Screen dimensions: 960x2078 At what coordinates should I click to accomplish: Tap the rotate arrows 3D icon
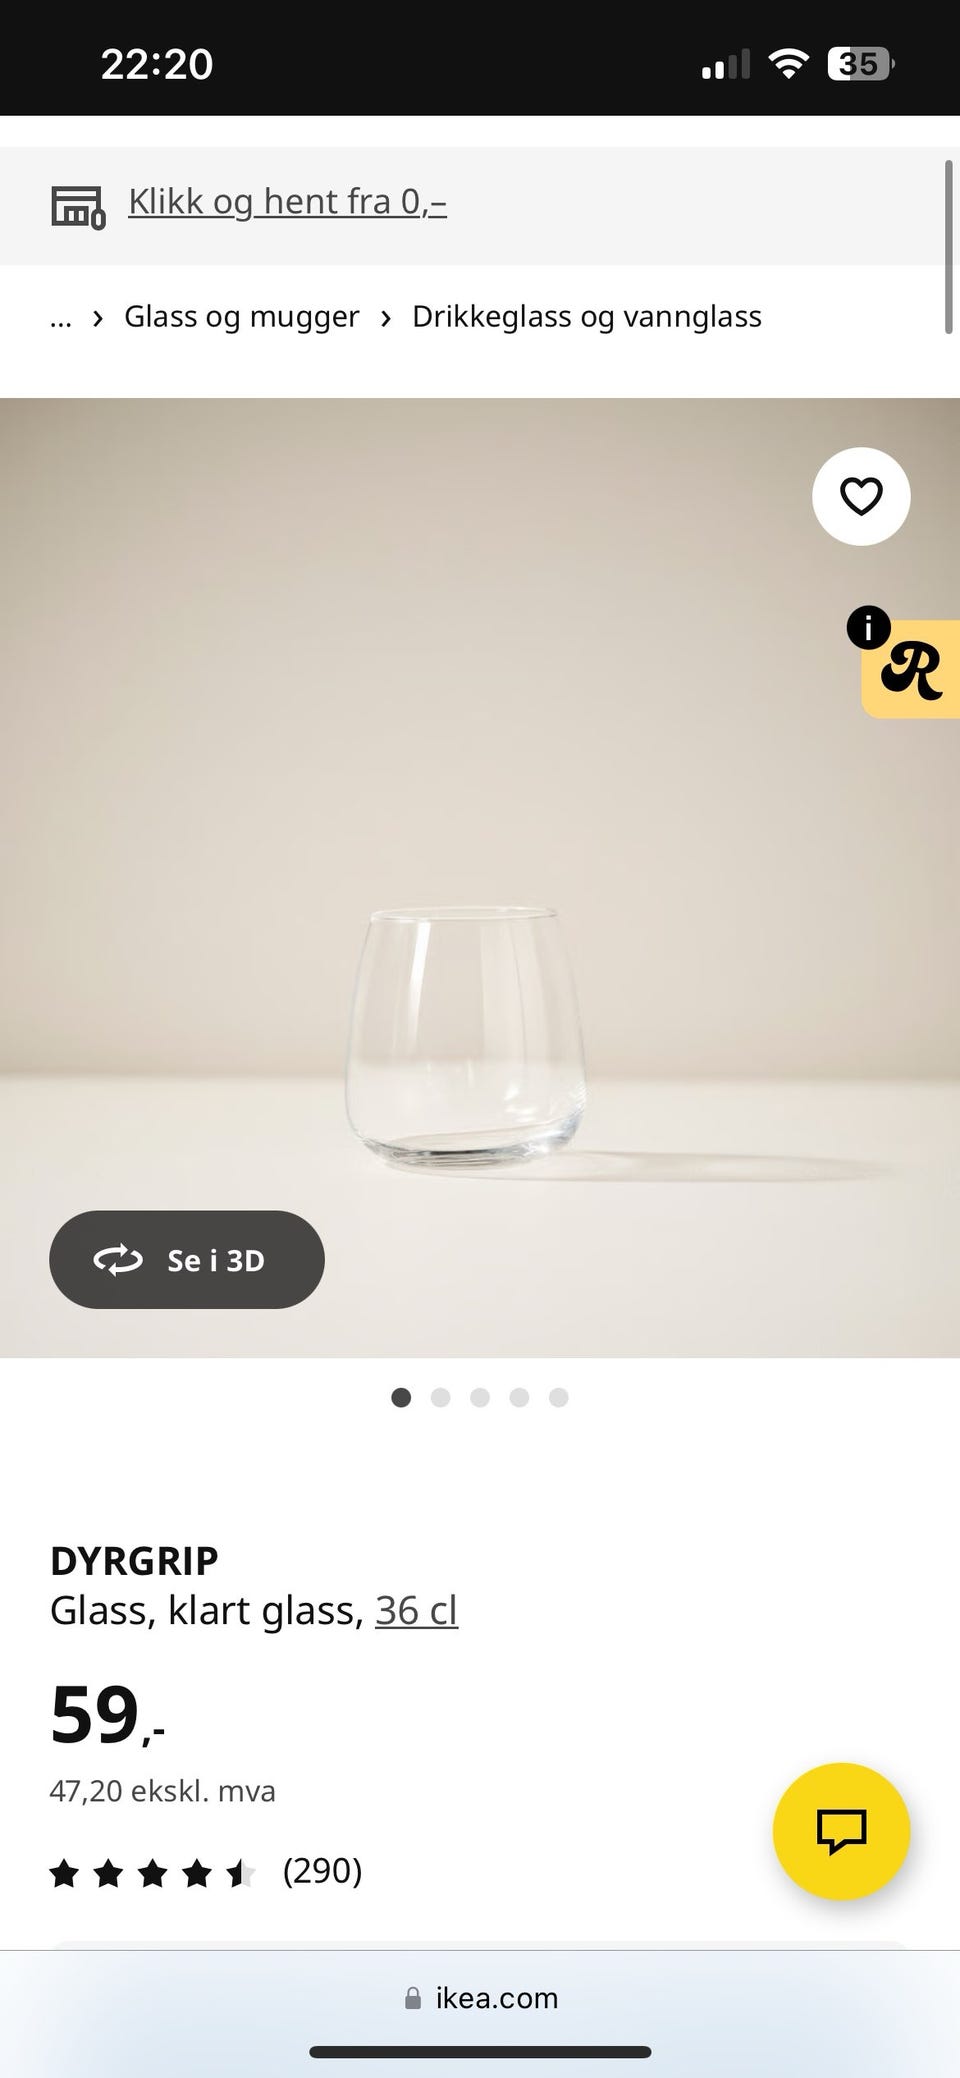[x=118, y=1260]
